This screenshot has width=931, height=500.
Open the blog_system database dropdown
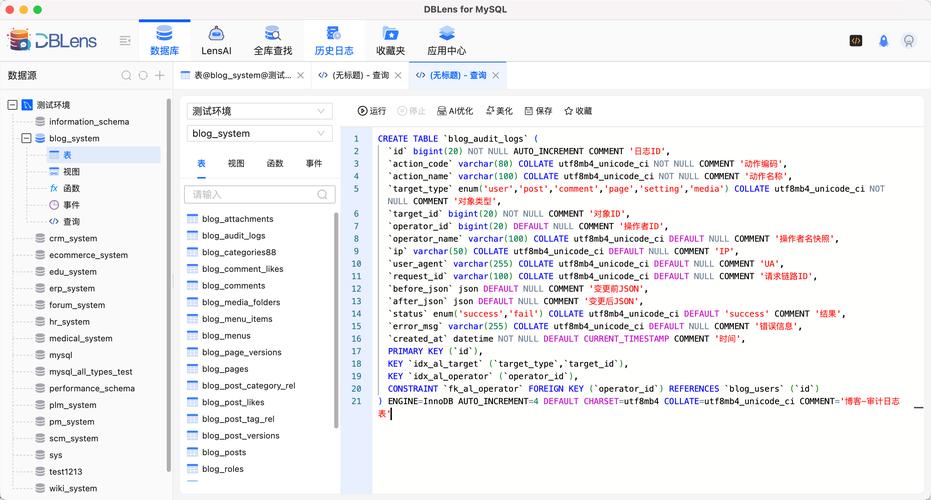(259, 134)
